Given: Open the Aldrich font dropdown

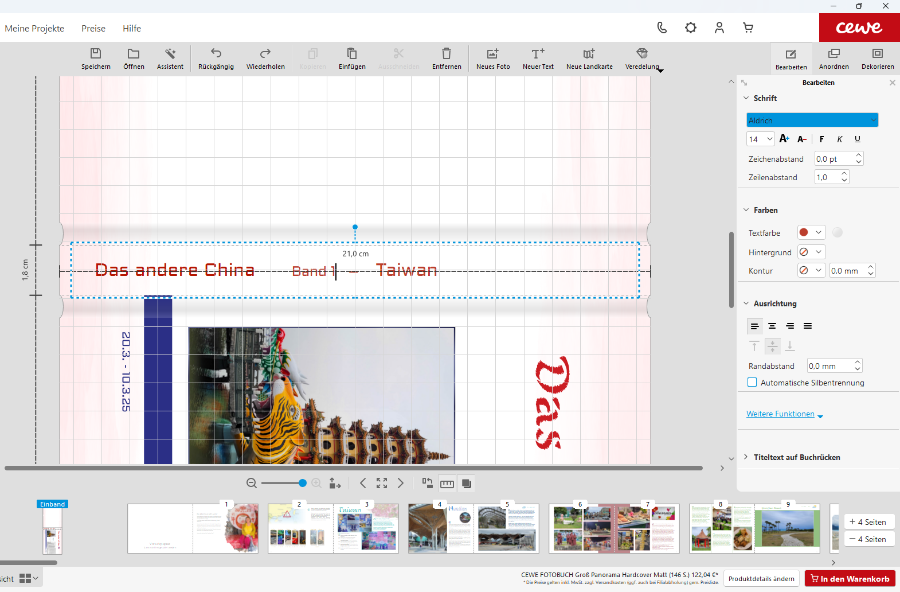Looking at the screenshot, I should point(812,120).
